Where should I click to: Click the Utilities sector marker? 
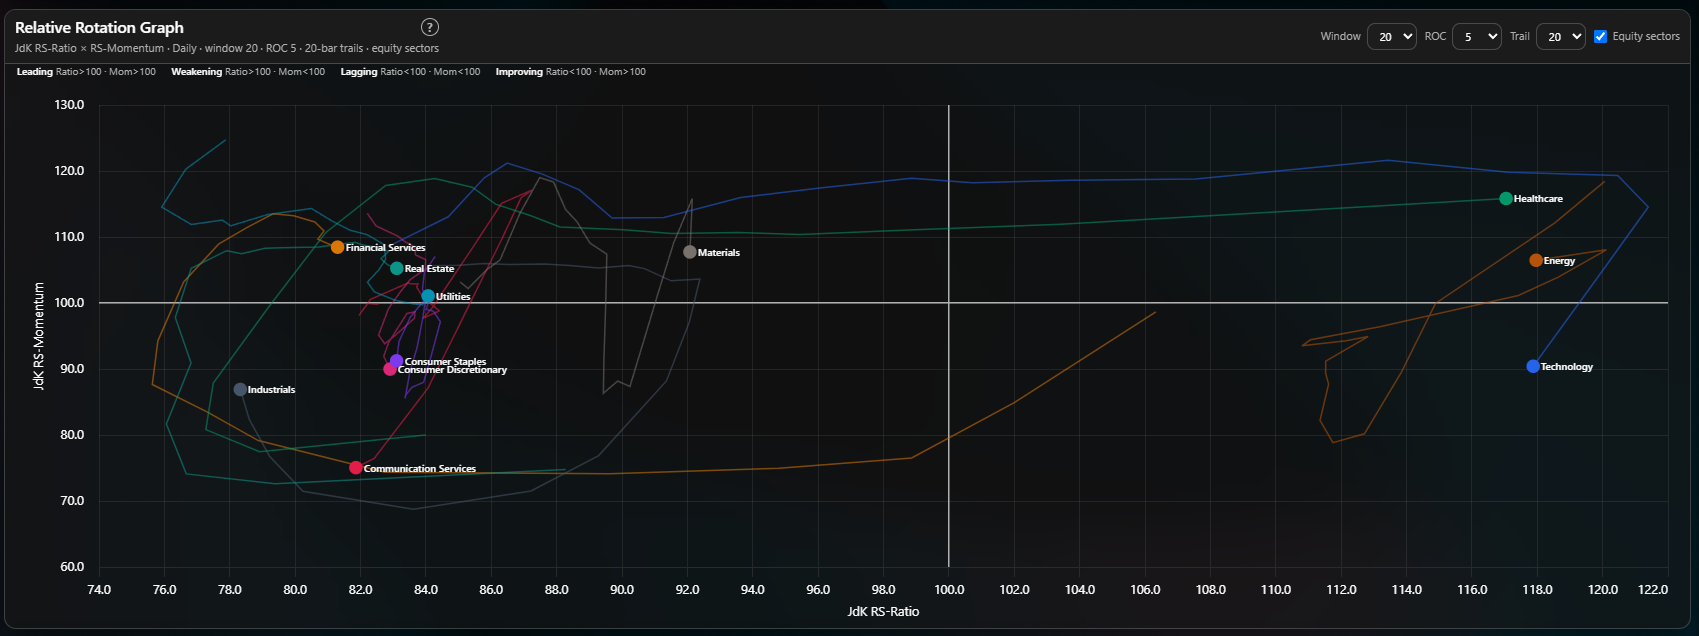428,296
